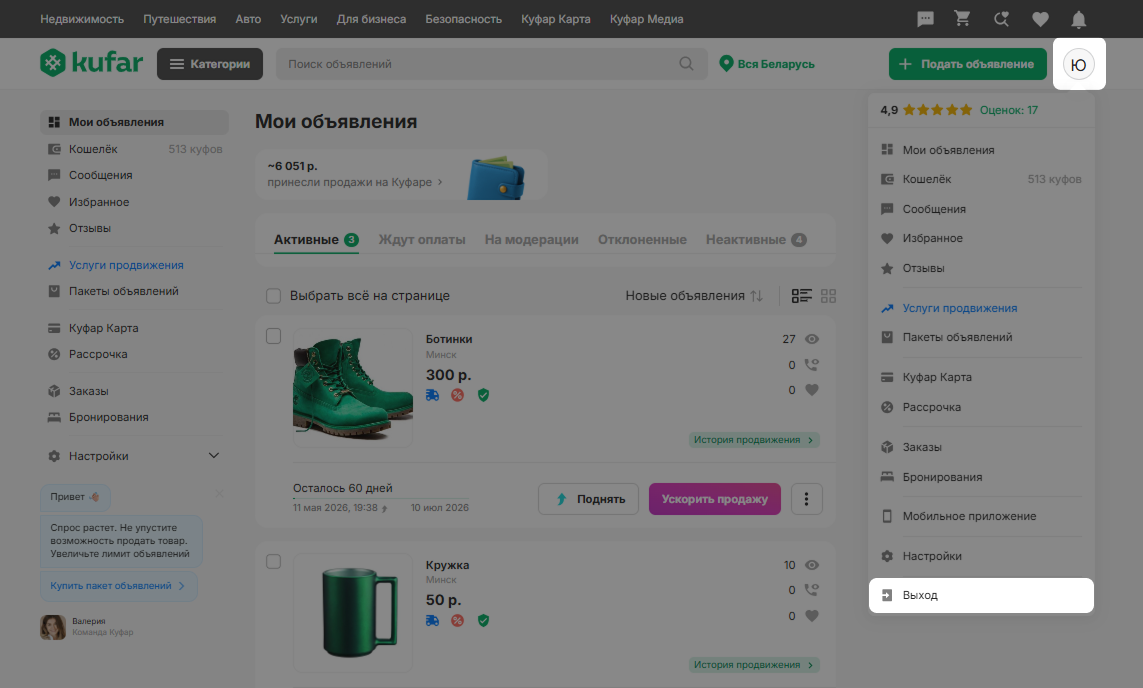Viewport: 1143px width, 688px height.
Task: Open принесли продажи на Куфаре details
Action: tap(354, 181)
